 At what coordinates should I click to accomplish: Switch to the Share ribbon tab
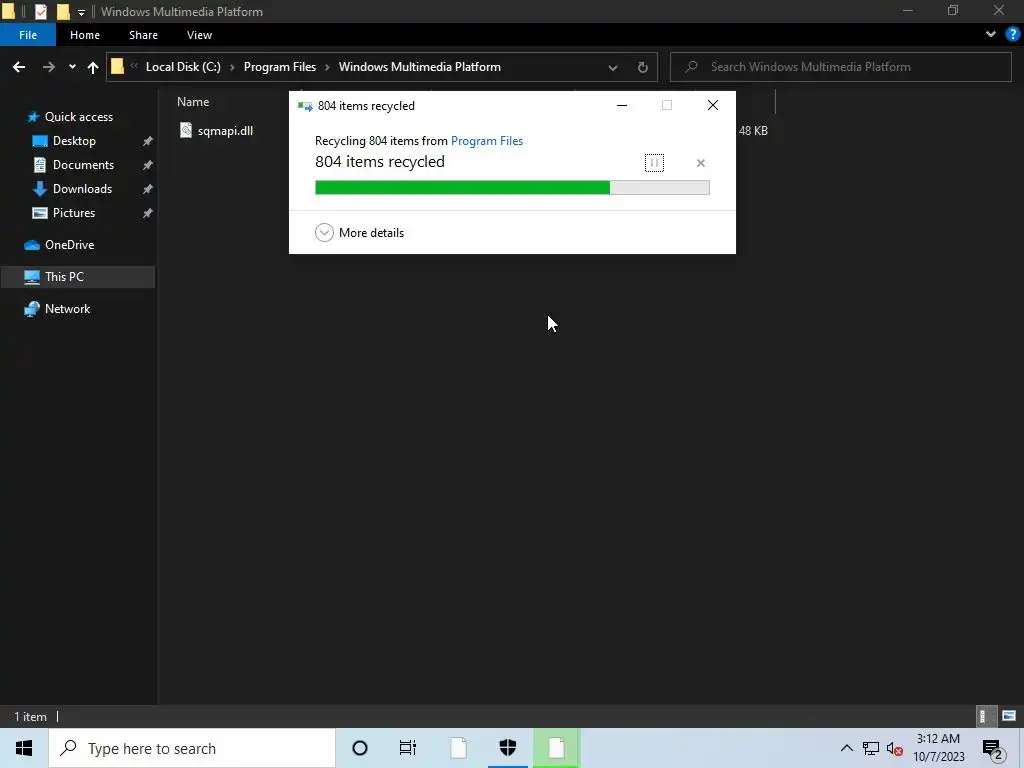[143, 35]
